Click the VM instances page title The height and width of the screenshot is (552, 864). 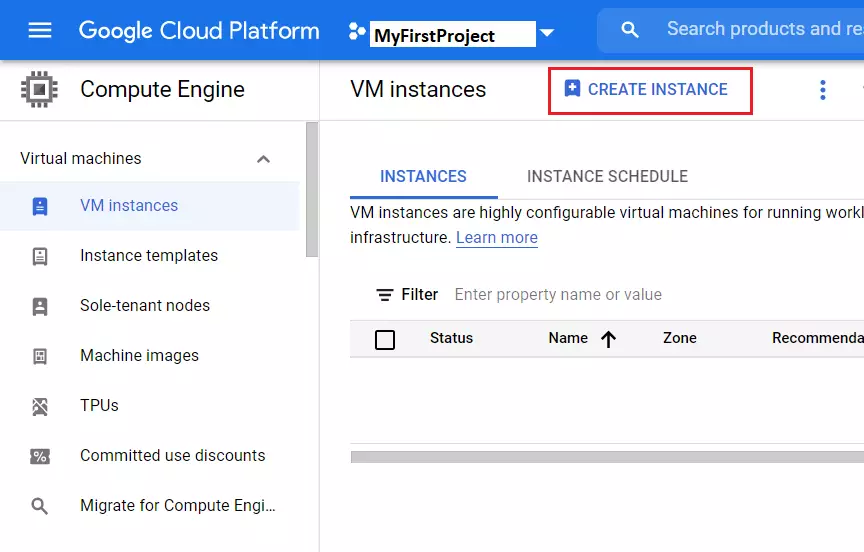[418, 89]
